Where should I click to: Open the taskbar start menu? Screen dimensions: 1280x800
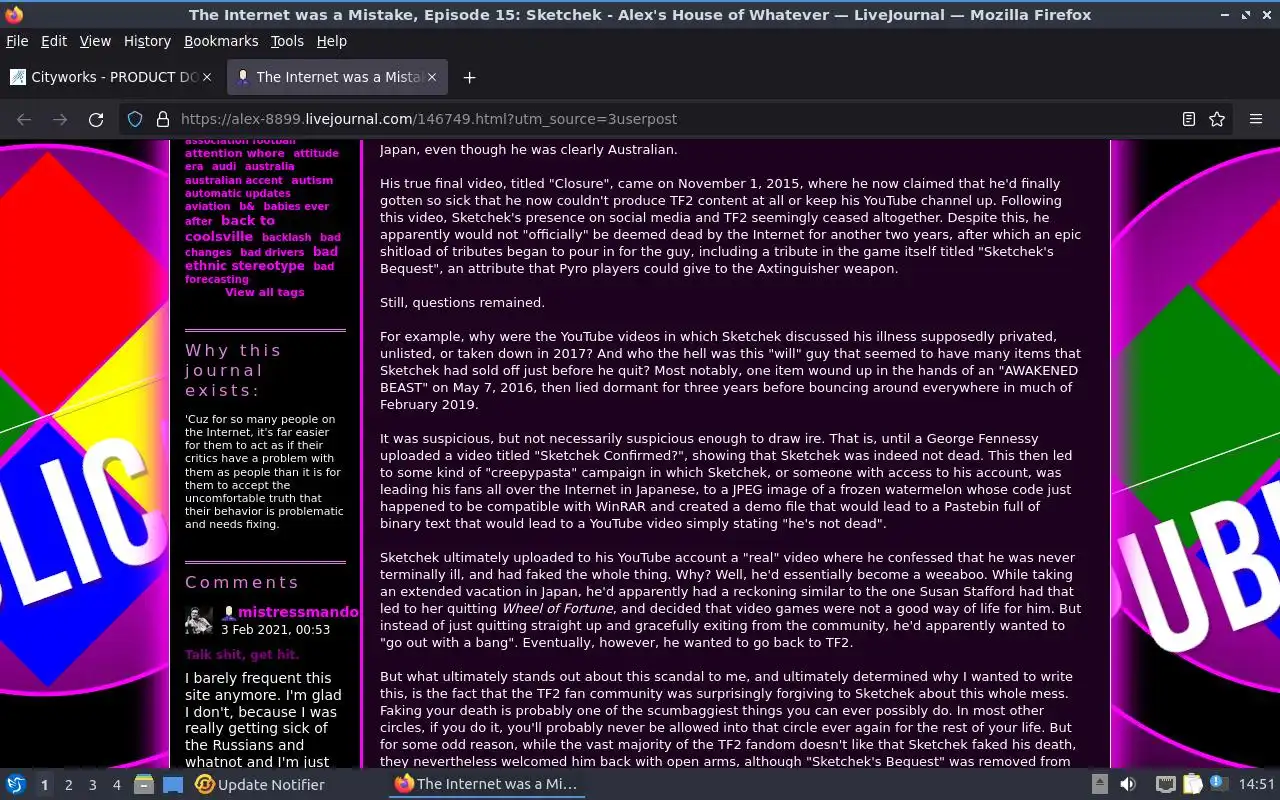pos(16,784)
